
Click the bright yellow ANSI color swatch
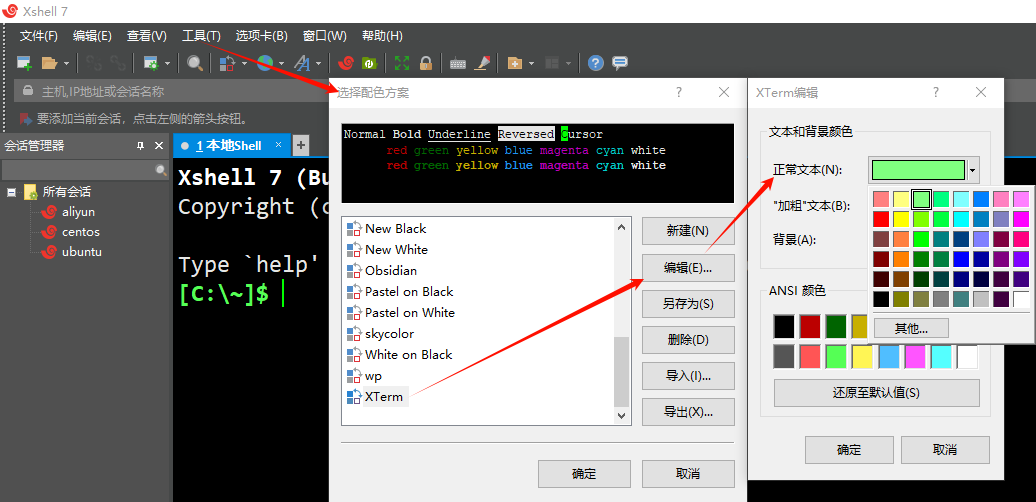click(x=862, y=357)
